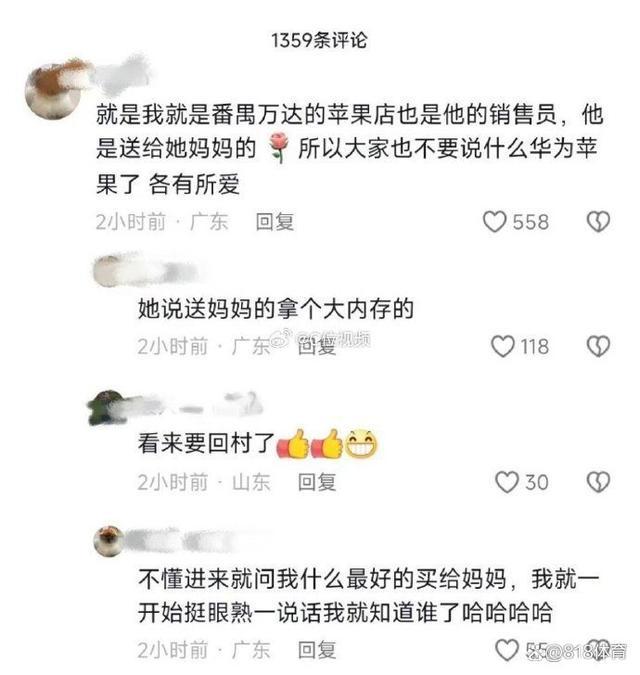The height and width of the screenshot is (675, 640).
Task: Like the last comment about 买给妈妈
Action: pyautogui.click(x=507, y=650)
